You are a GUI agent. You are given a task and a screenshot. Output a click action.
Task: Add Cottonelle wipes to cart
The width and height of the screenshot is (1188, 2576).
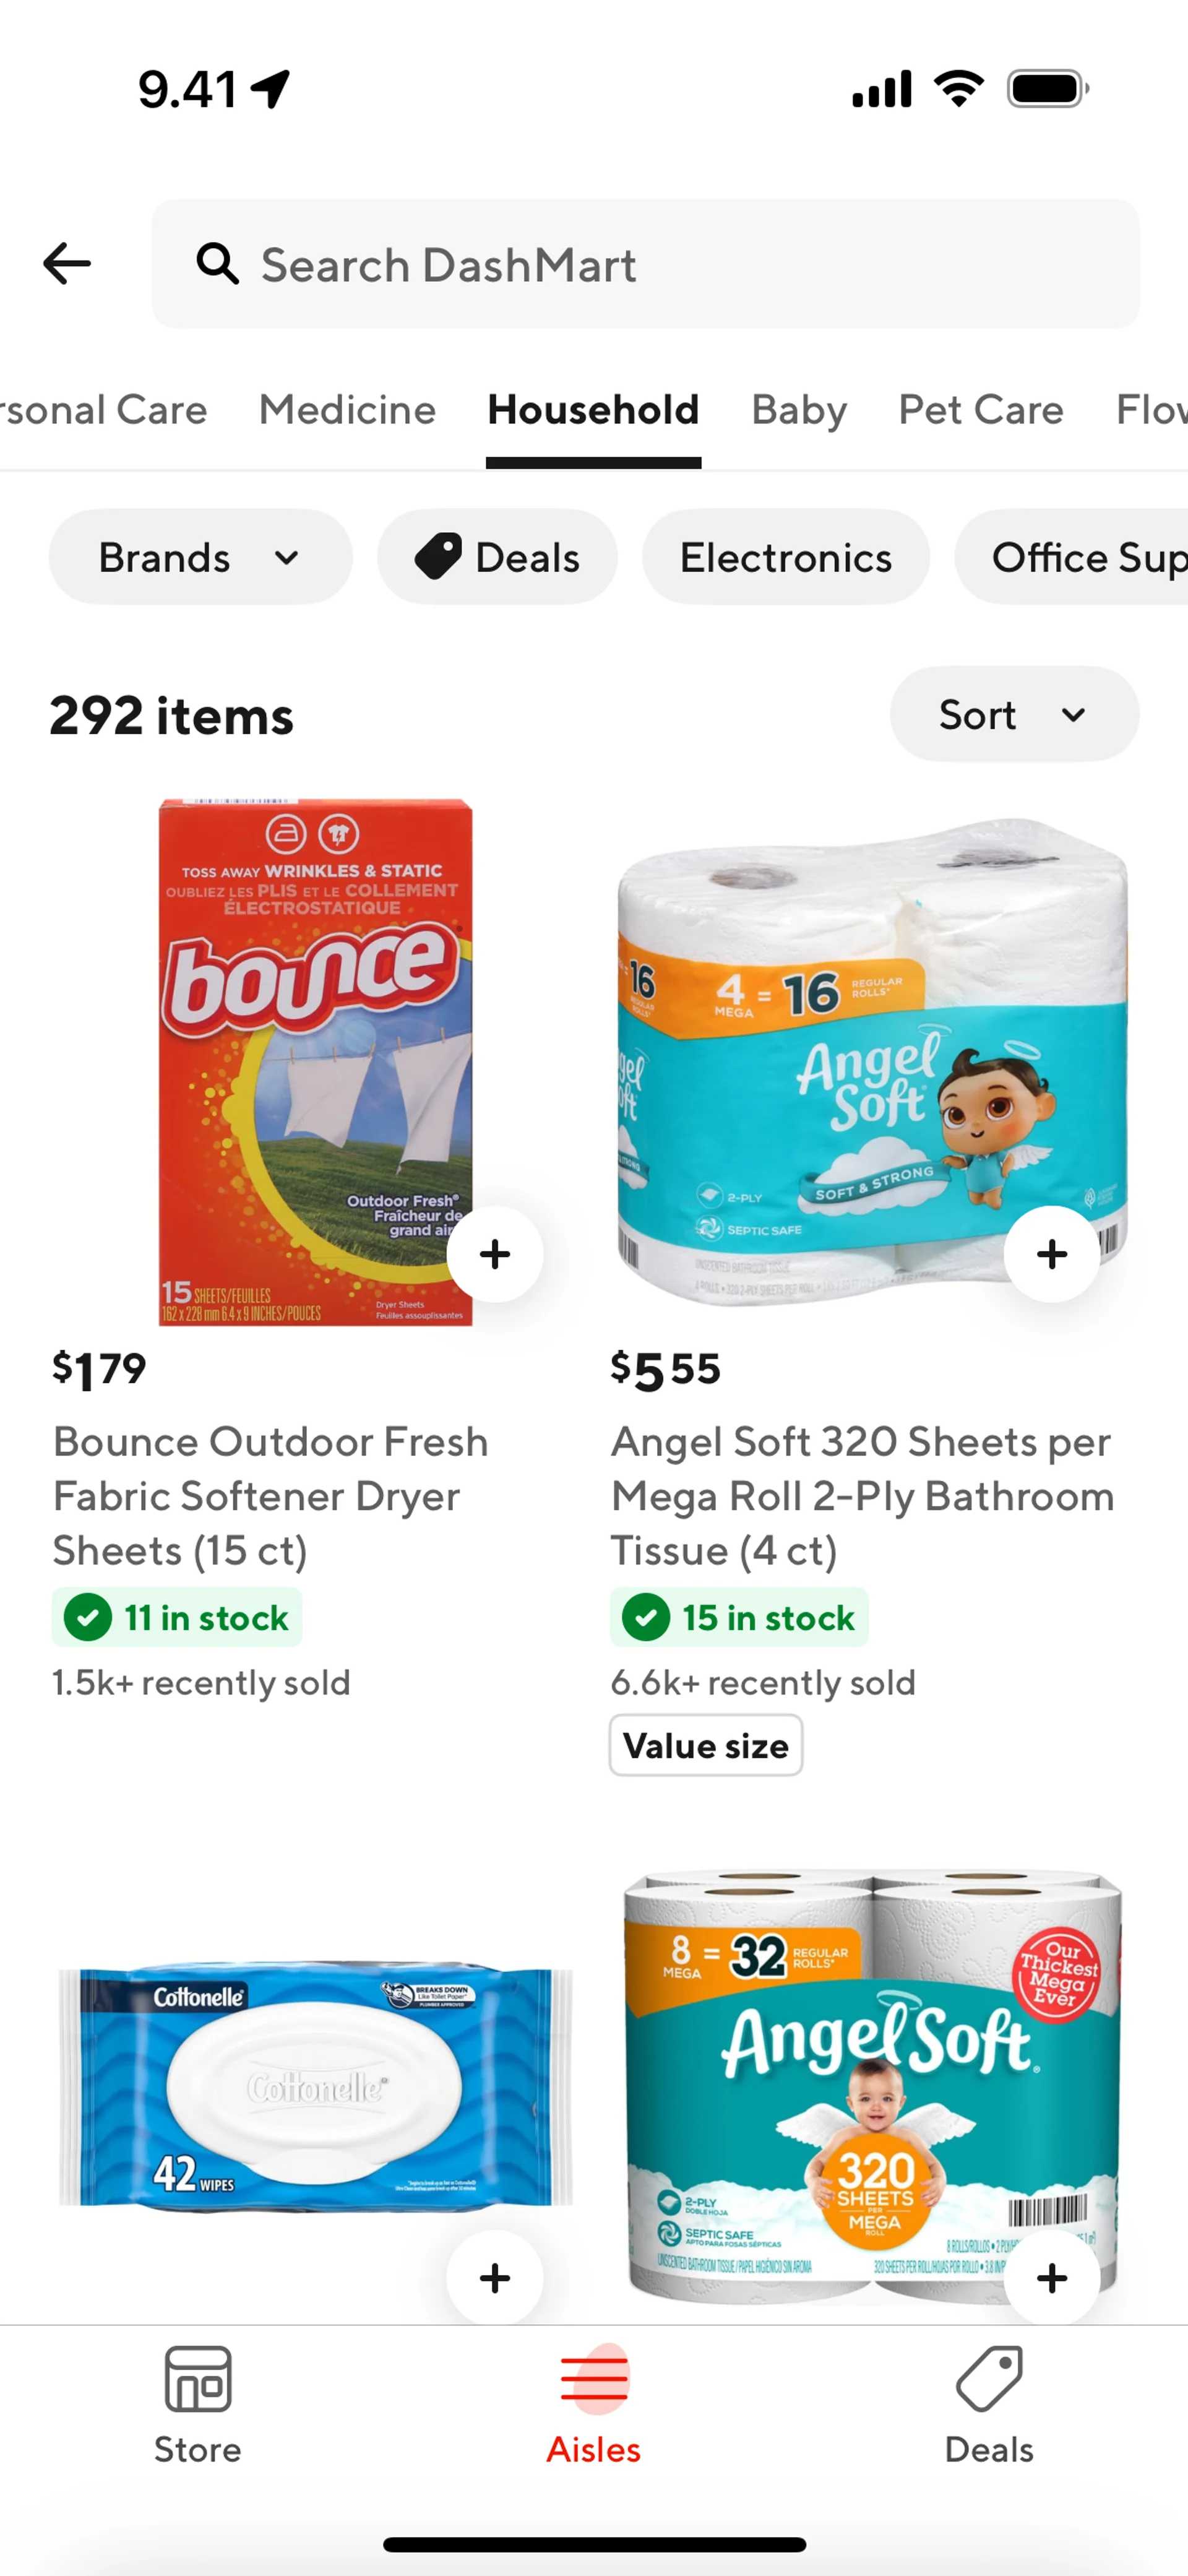494,2277
